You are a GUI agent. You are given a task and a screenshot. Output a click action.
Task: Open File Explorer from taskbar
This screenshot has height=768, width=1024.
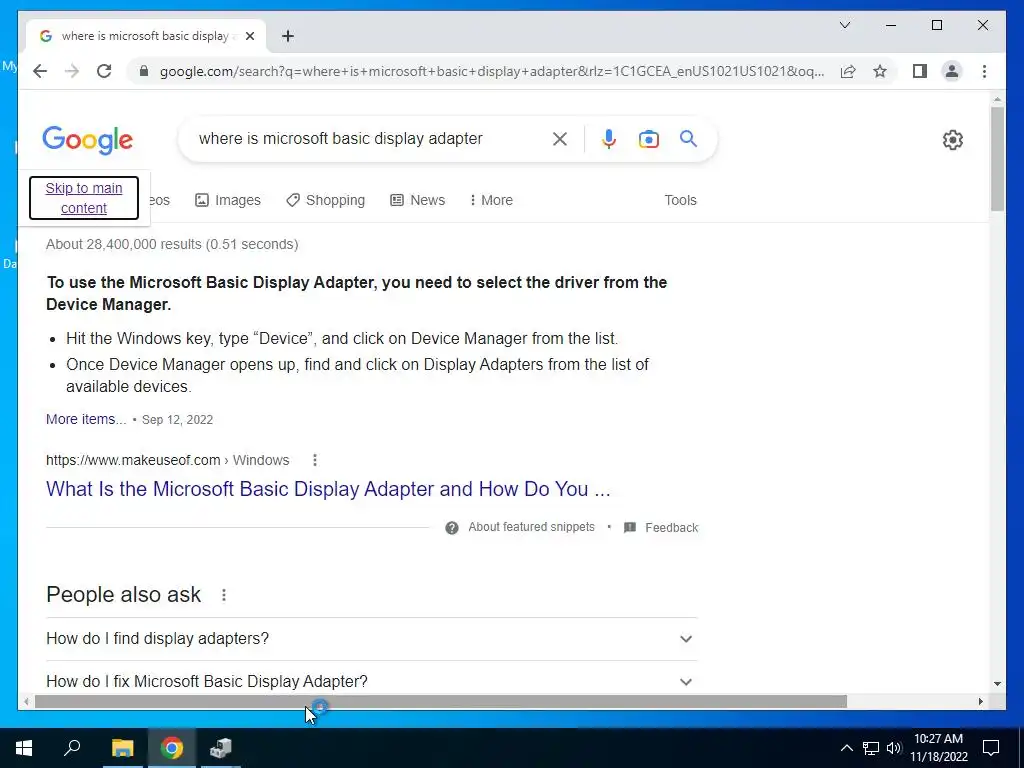pyautogui.click(x=122, y=748)
